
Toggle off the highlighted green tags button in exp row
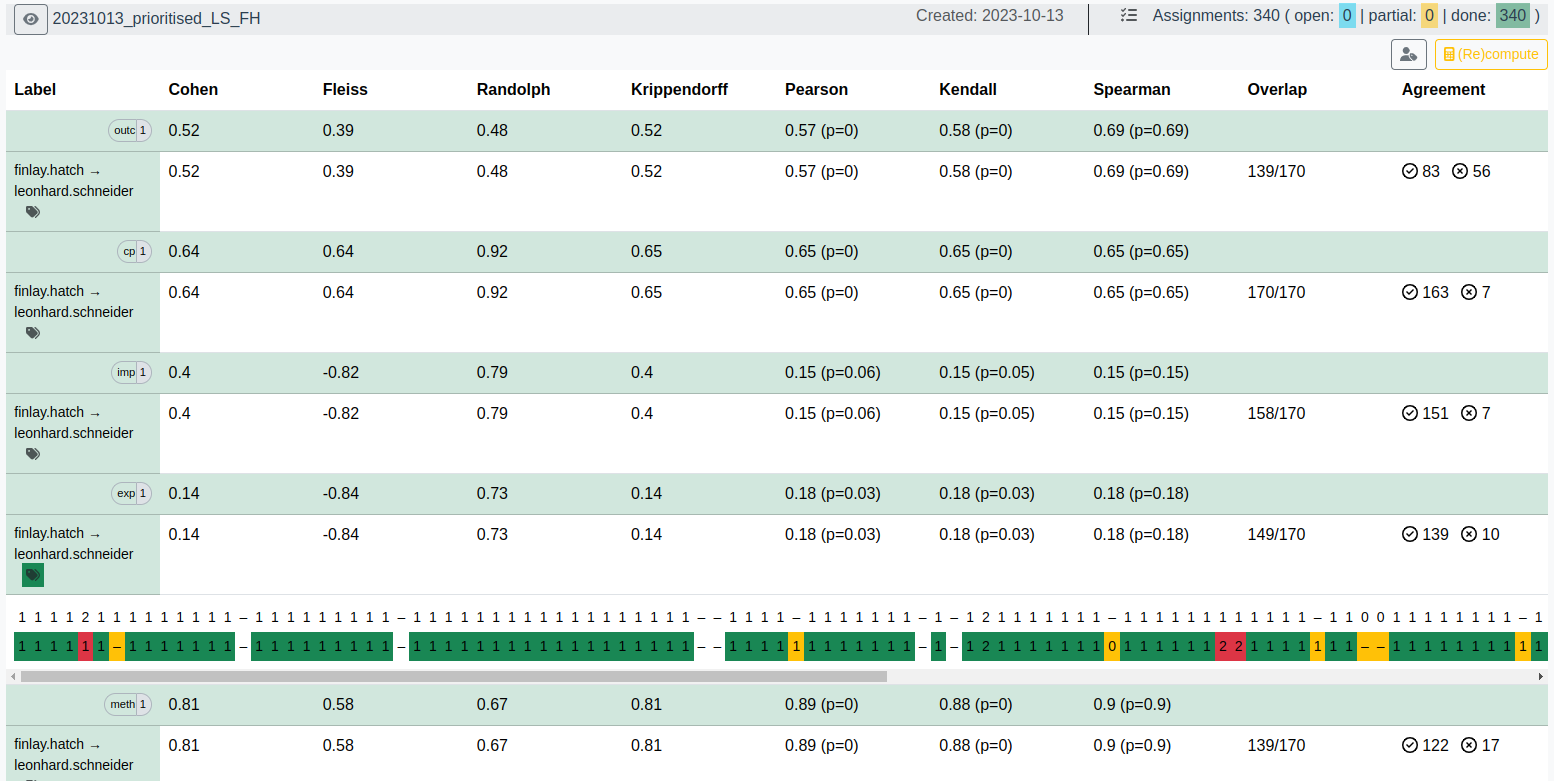pyautogui.click(x=33, y=575)
